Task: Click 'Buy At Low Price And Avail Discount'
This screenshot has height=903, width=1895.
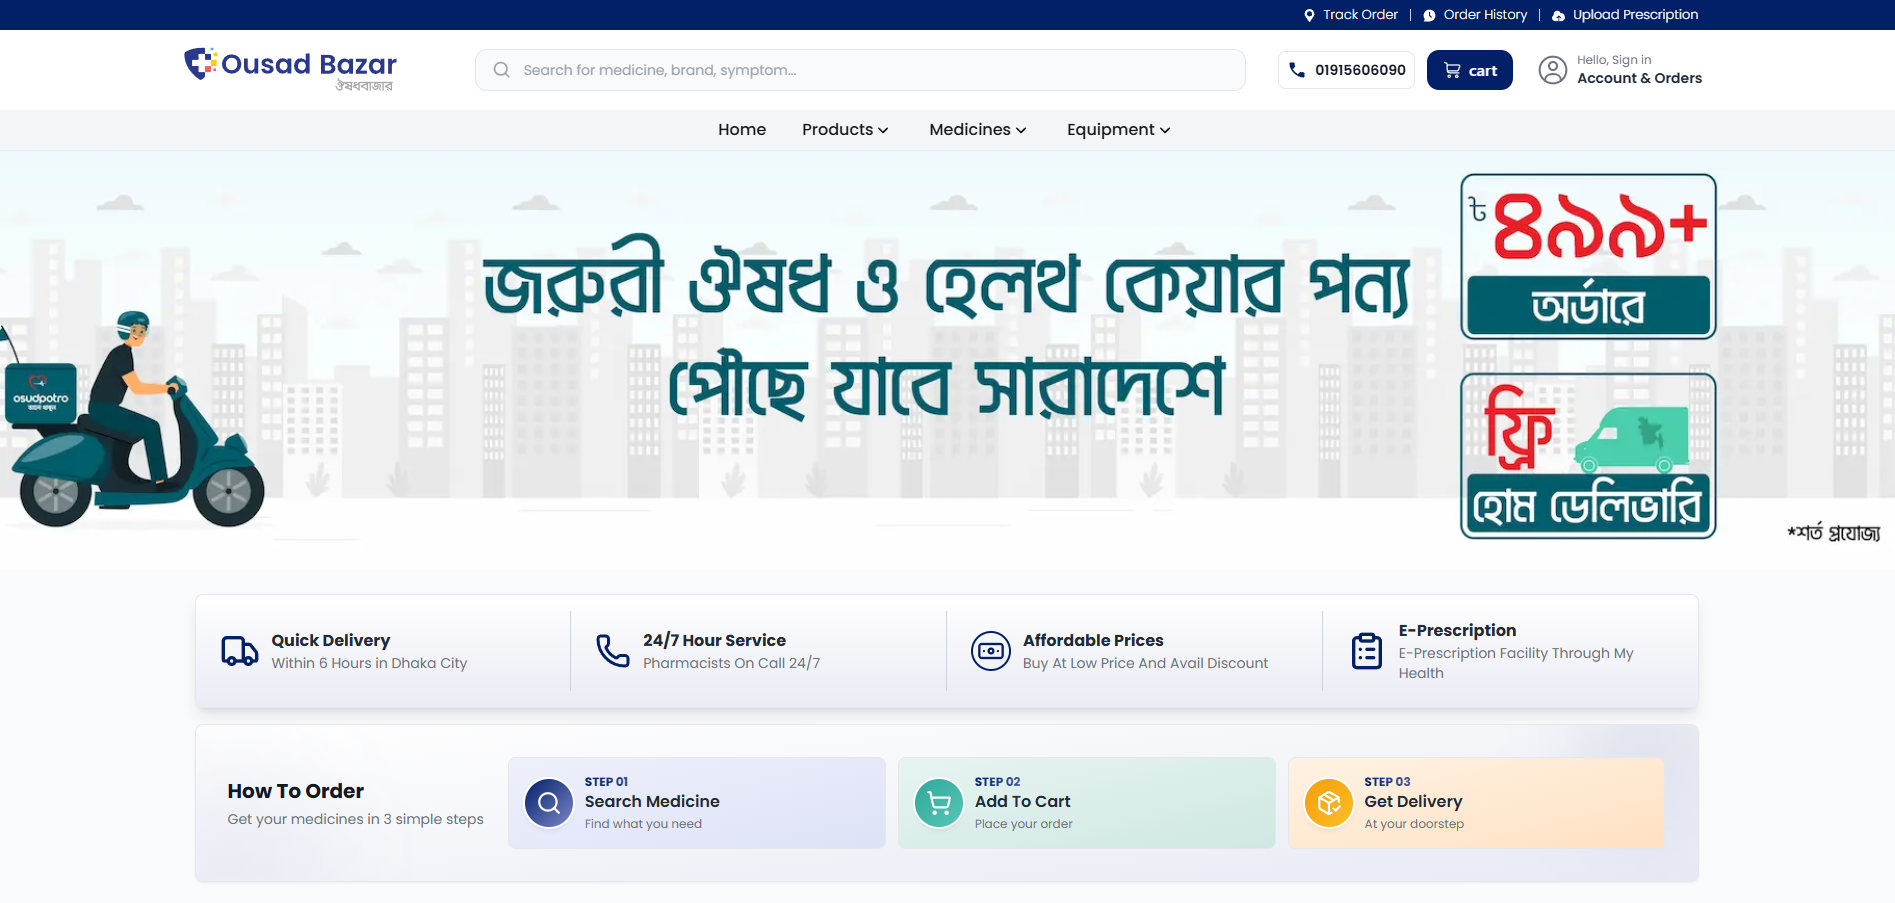Action: pyautogui.click(x=1145, y=663)
